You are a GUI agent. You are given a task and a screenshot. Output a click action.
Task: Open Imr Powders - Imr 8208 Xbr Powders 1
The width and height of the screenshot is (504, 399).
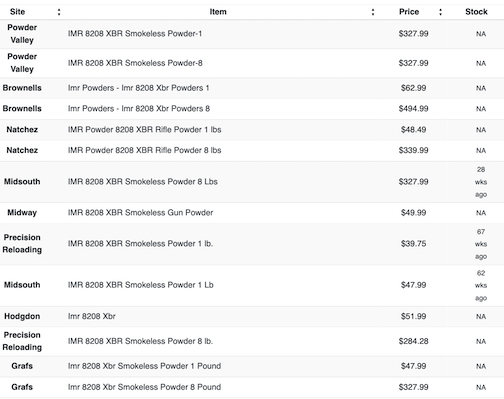point(138,88)
